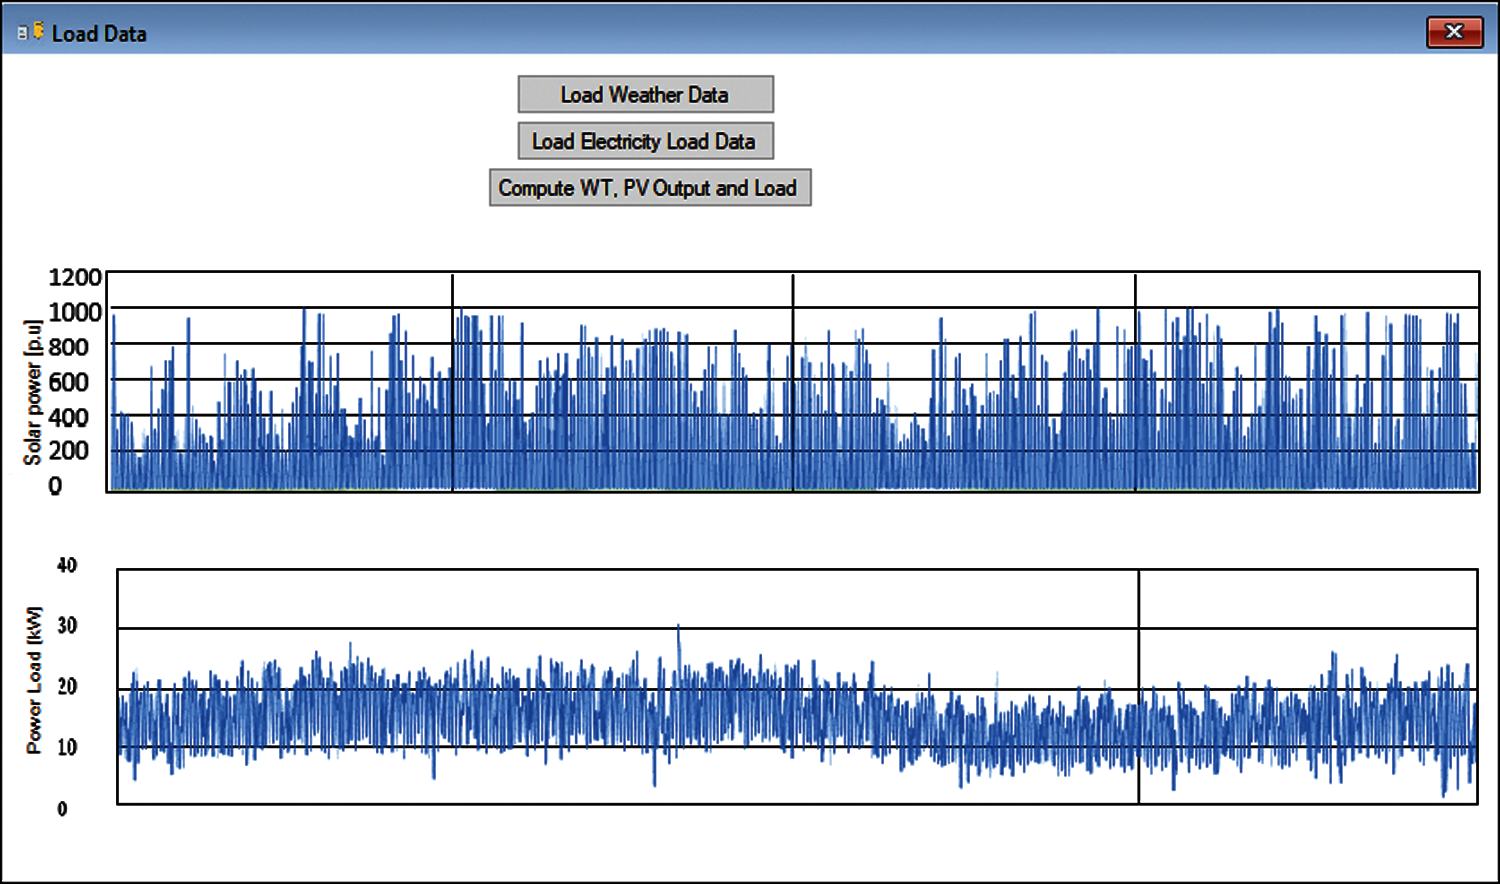Run Compute WT, PV Output and Load
This screenshot has height=884, width=1500.
click(649, 188)
